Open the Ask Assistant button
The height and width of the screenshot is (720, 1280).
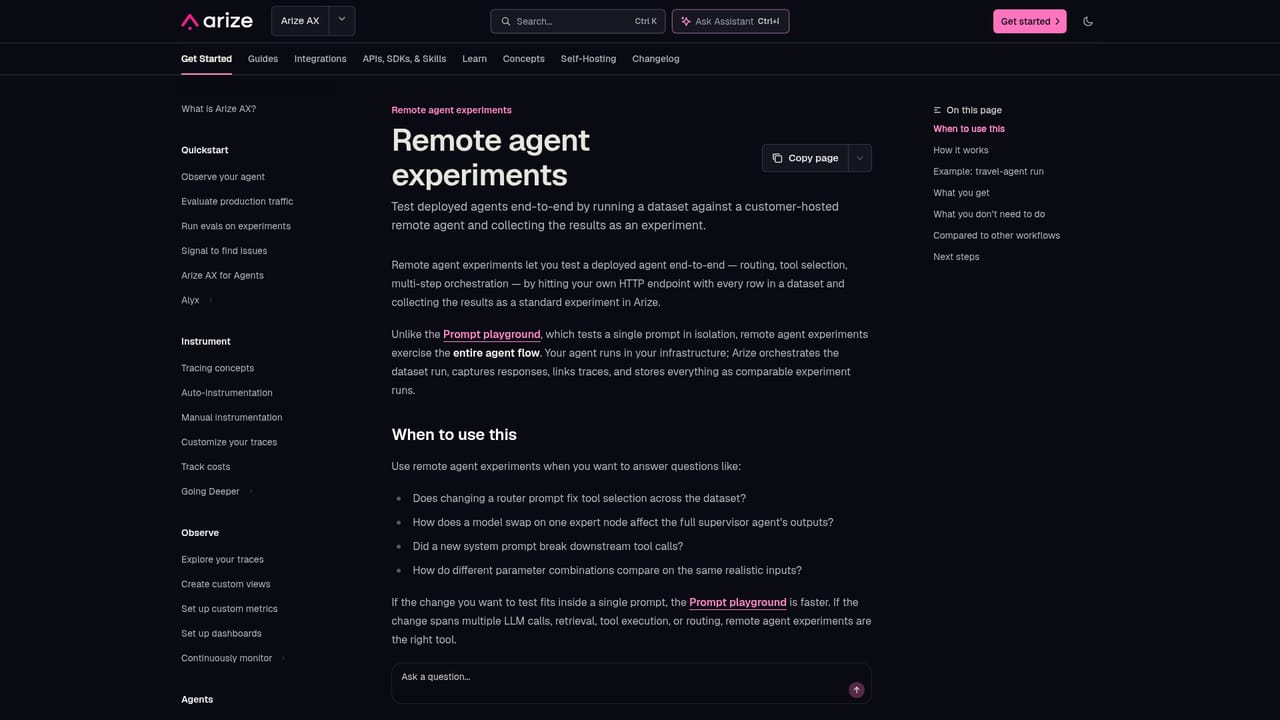[x=730, y=21]
